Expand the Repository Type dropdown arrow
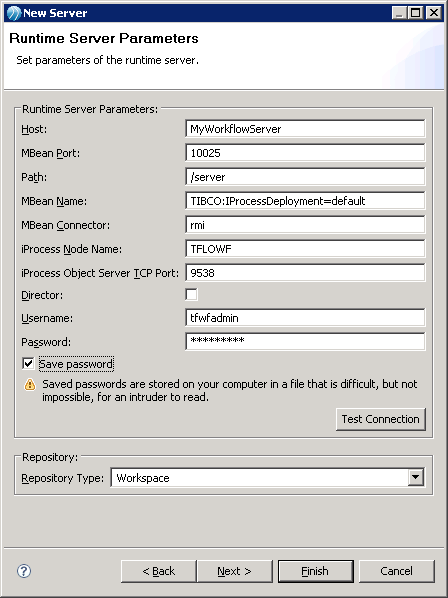 [416, 477]
